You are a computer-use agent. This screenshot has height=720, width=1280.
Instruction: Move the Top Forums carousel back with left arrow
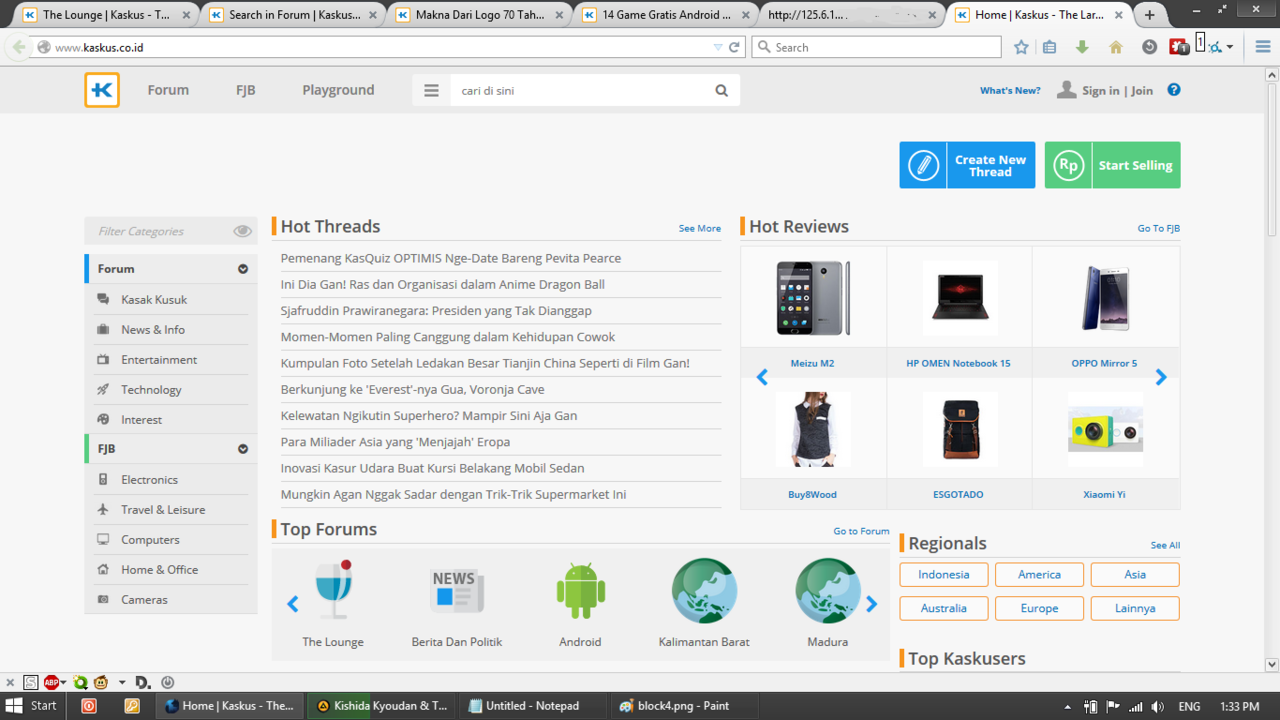[x=292, y=604]
